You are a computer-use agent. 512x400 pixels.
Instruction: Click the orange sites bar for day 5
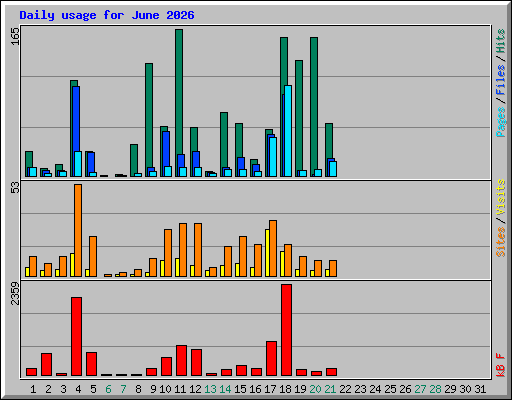point(93,256)
